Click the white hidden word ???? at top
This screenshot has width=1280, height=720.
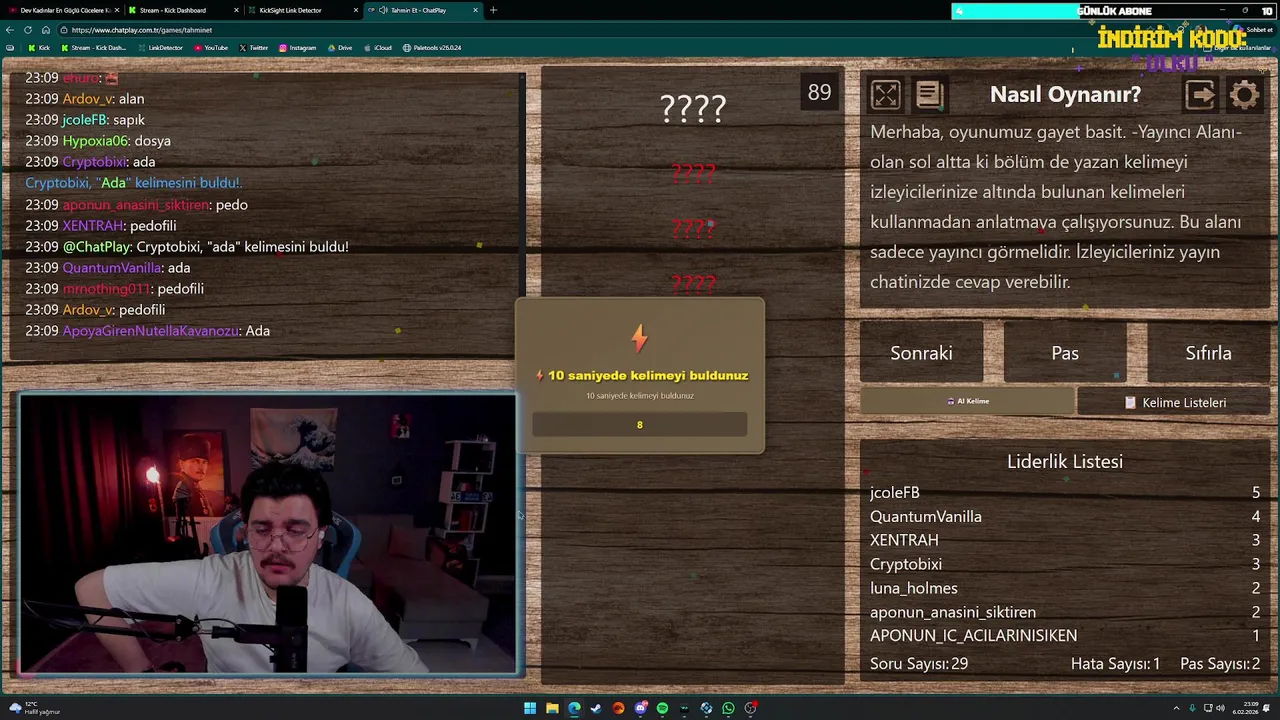pyautogui.click(x=693, y=108)
